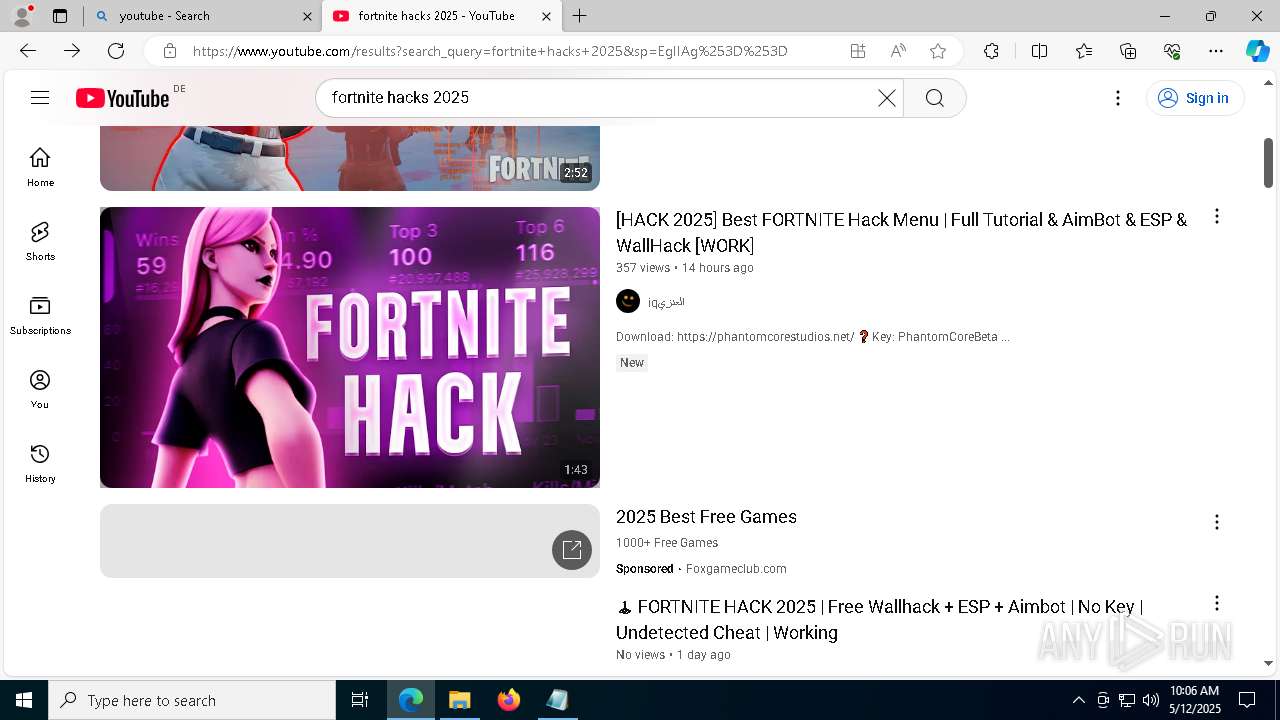Click the page vertical scrollbar thumb
The height and width of the screenshot is (720, 1280).
point(1268,162)
